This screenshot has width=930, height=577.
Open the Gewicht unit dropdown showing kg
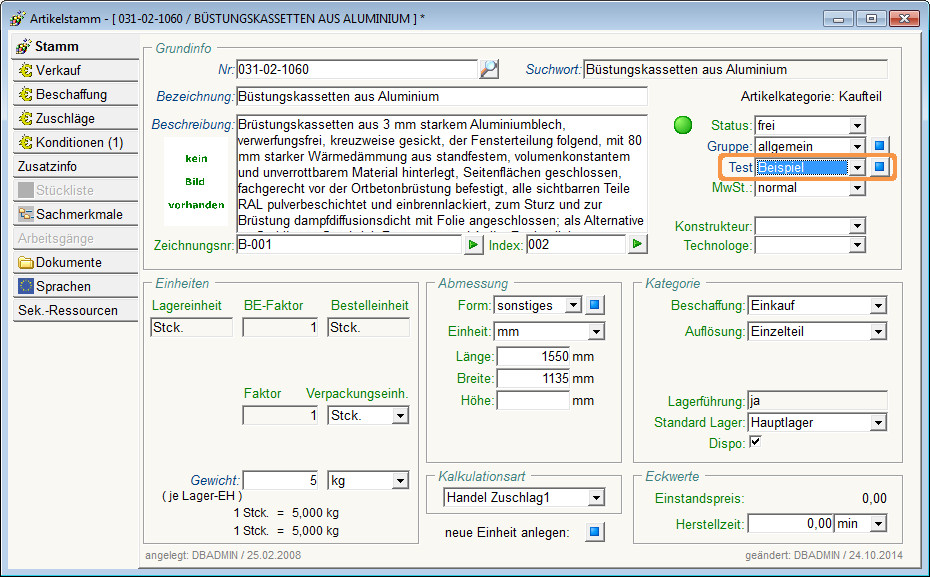tap(400, 480)
